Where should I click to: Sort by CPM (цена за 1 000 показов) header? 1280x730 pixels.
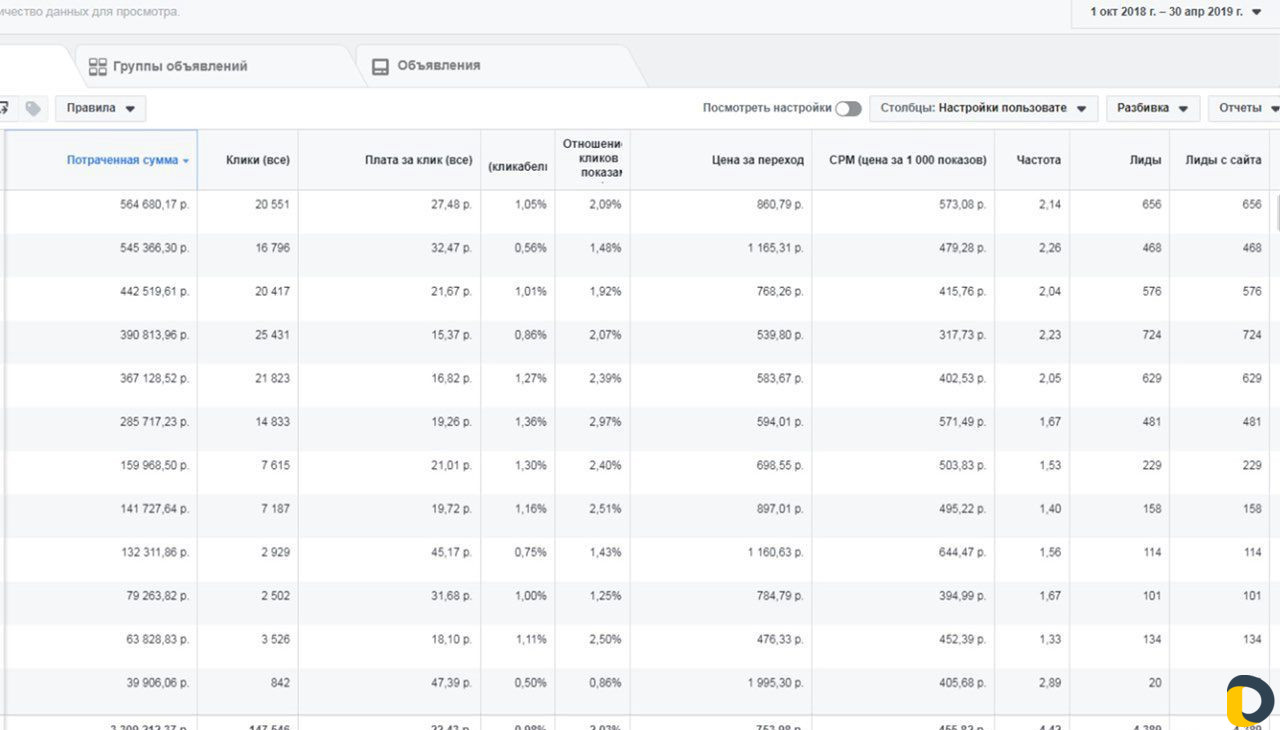pyautogui.click(x=907, y=160)
